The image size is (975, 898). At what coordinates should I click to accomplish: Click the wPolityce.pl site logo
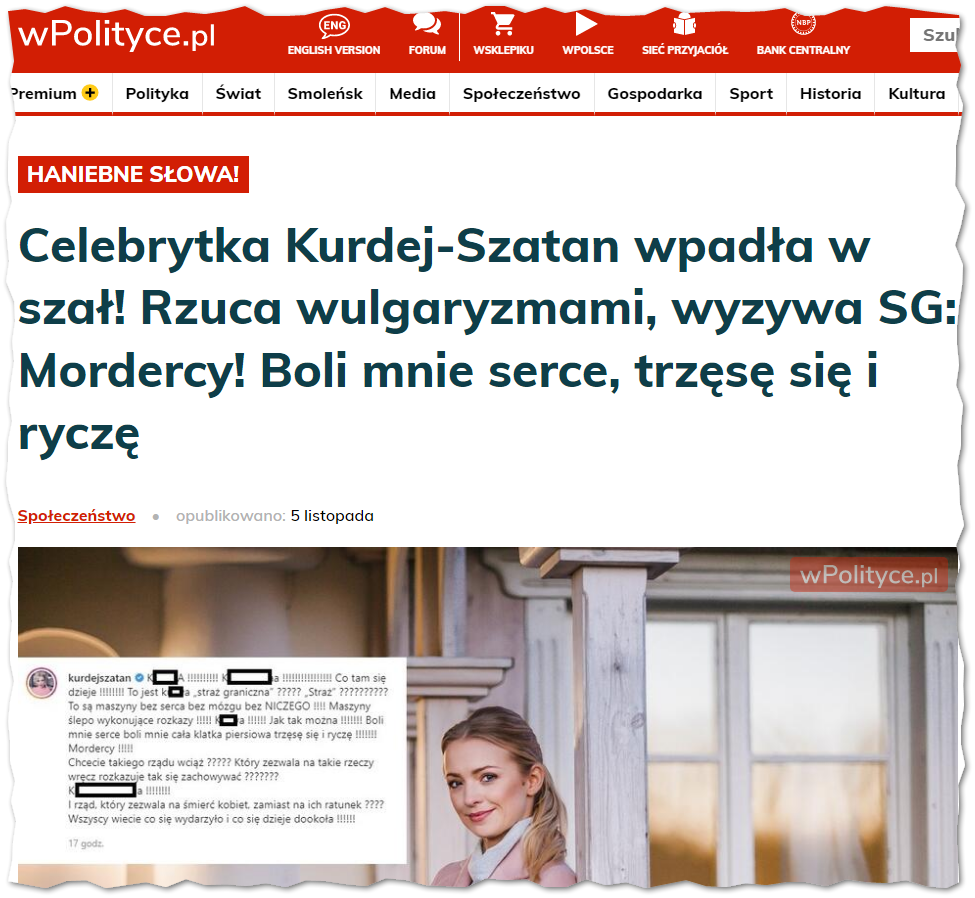(117, 35)
